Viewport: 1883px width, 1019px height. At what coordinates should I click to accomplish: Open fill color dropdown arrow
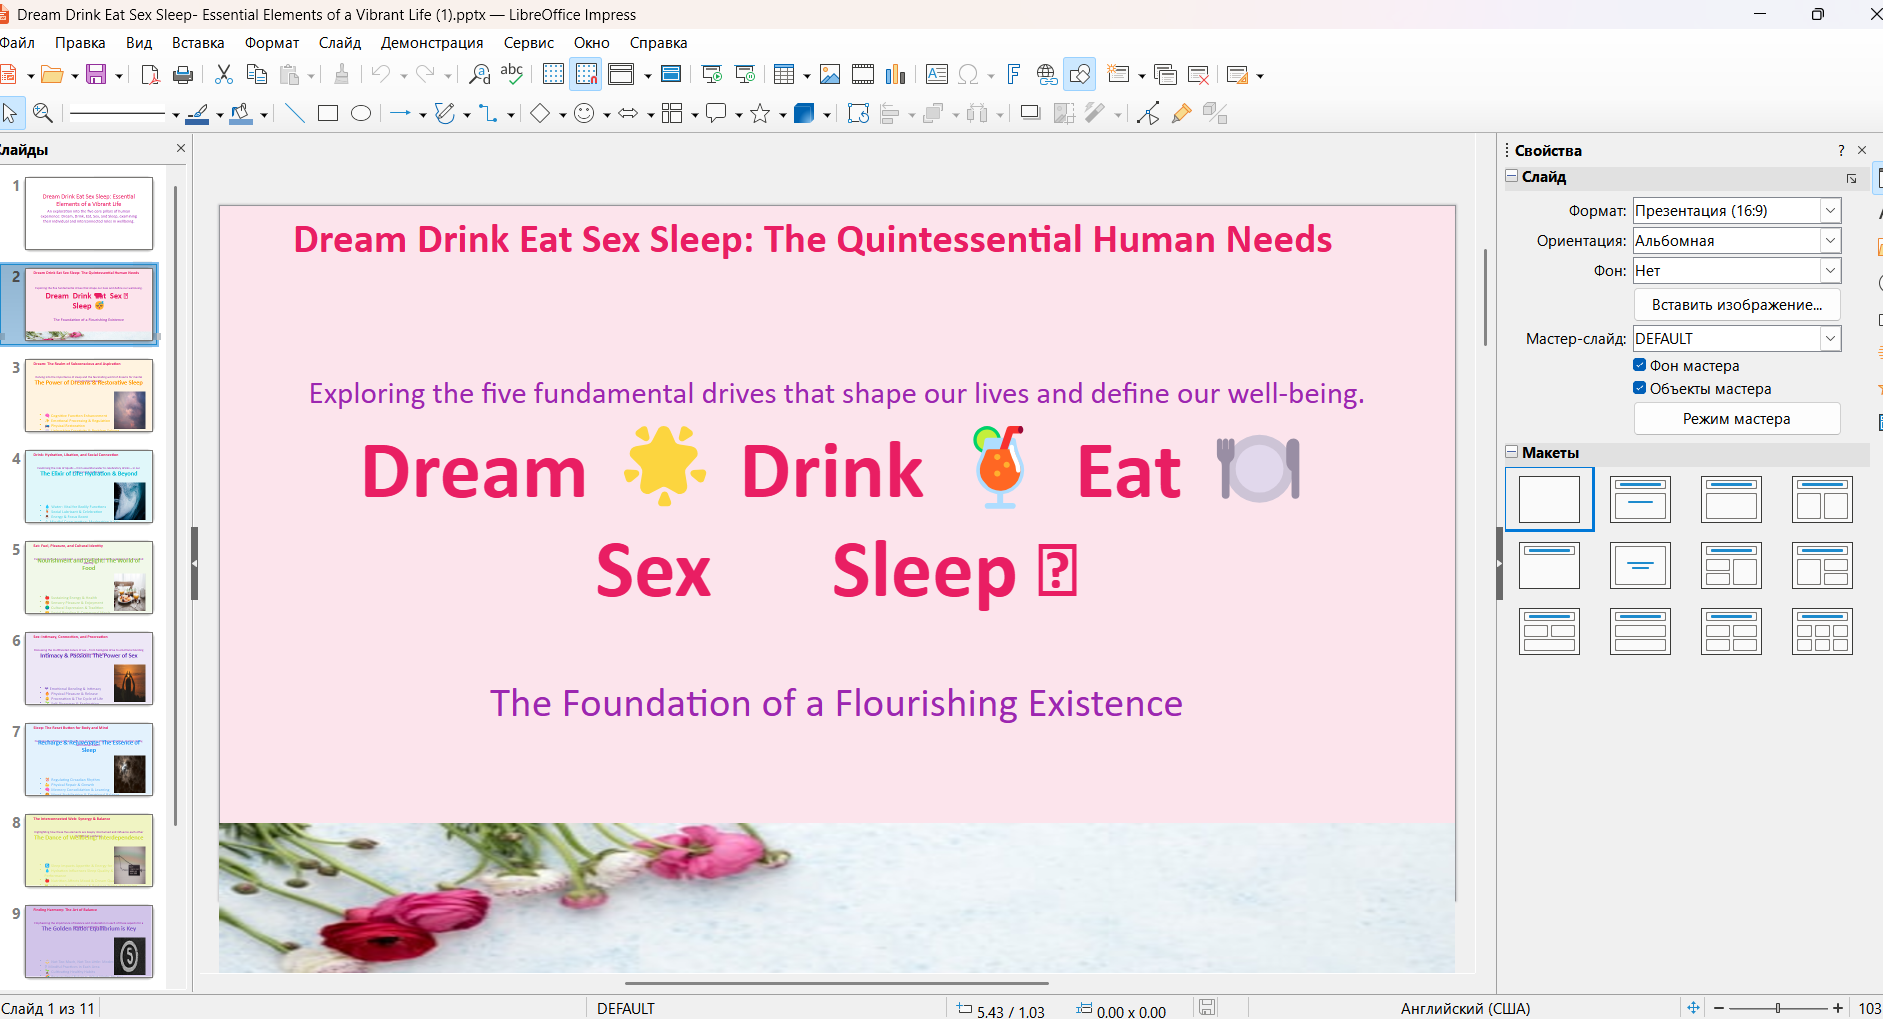264,115
